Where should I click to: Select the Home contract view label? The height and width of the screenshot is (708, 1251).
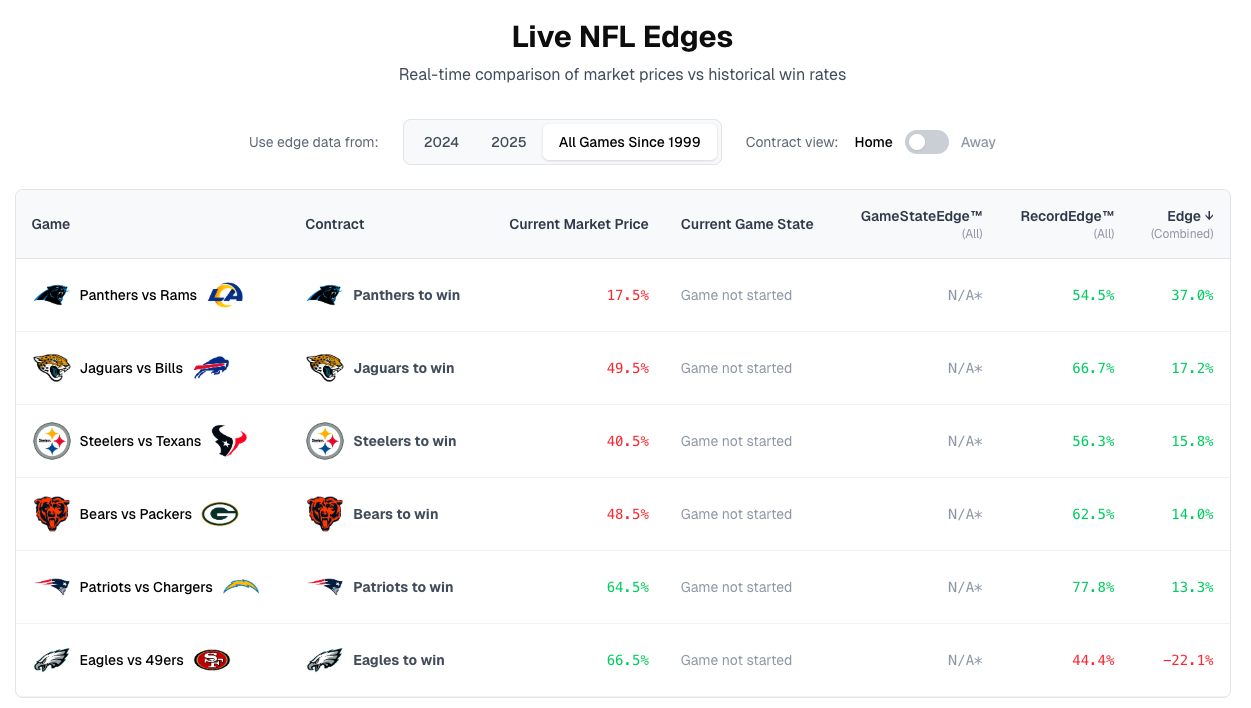[x=873, y=142]
